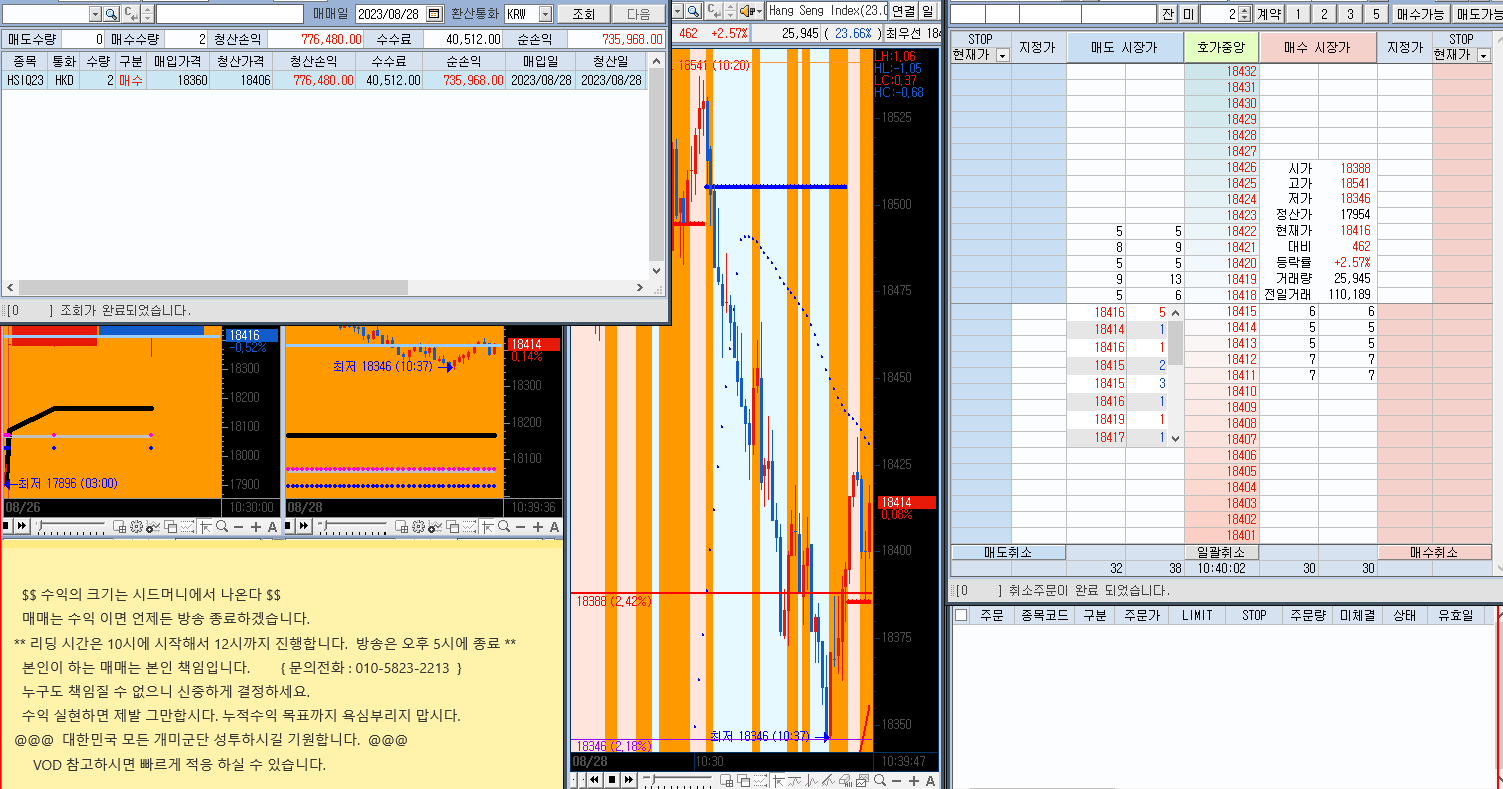1503x789 pixels.
Task: Click the letter A text icon on the Hang Seng chart toolbar
Action: [930, 779]
